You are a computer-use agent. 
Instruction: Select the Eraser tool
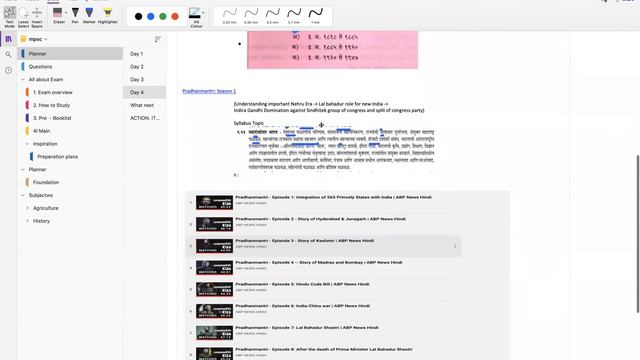tap(58, 16)
